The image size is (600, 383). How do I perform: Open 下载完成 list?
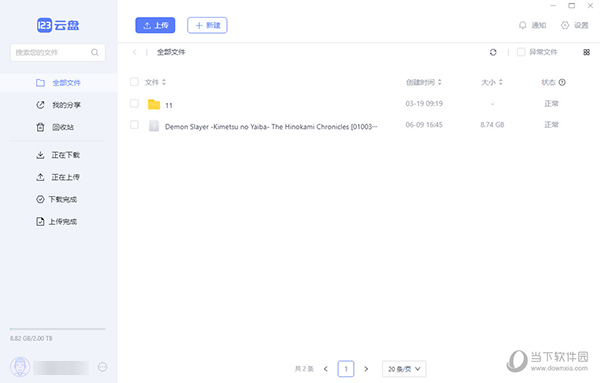click(57, 199)
